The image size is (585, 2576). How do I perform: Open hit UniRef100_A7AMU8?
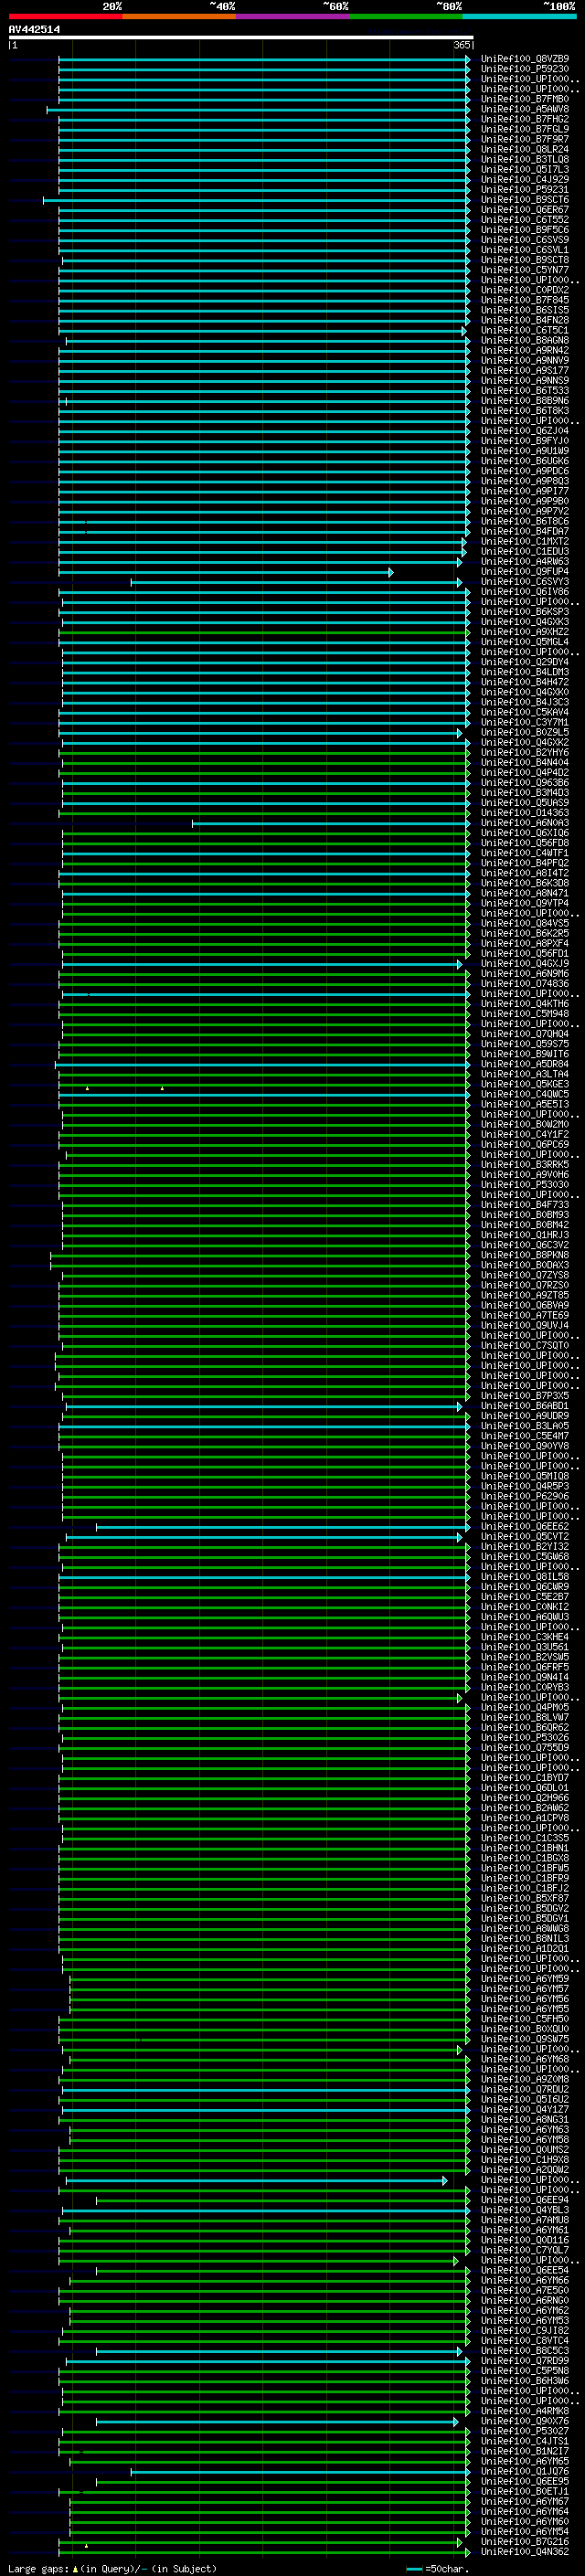[x=525, y=2220]
